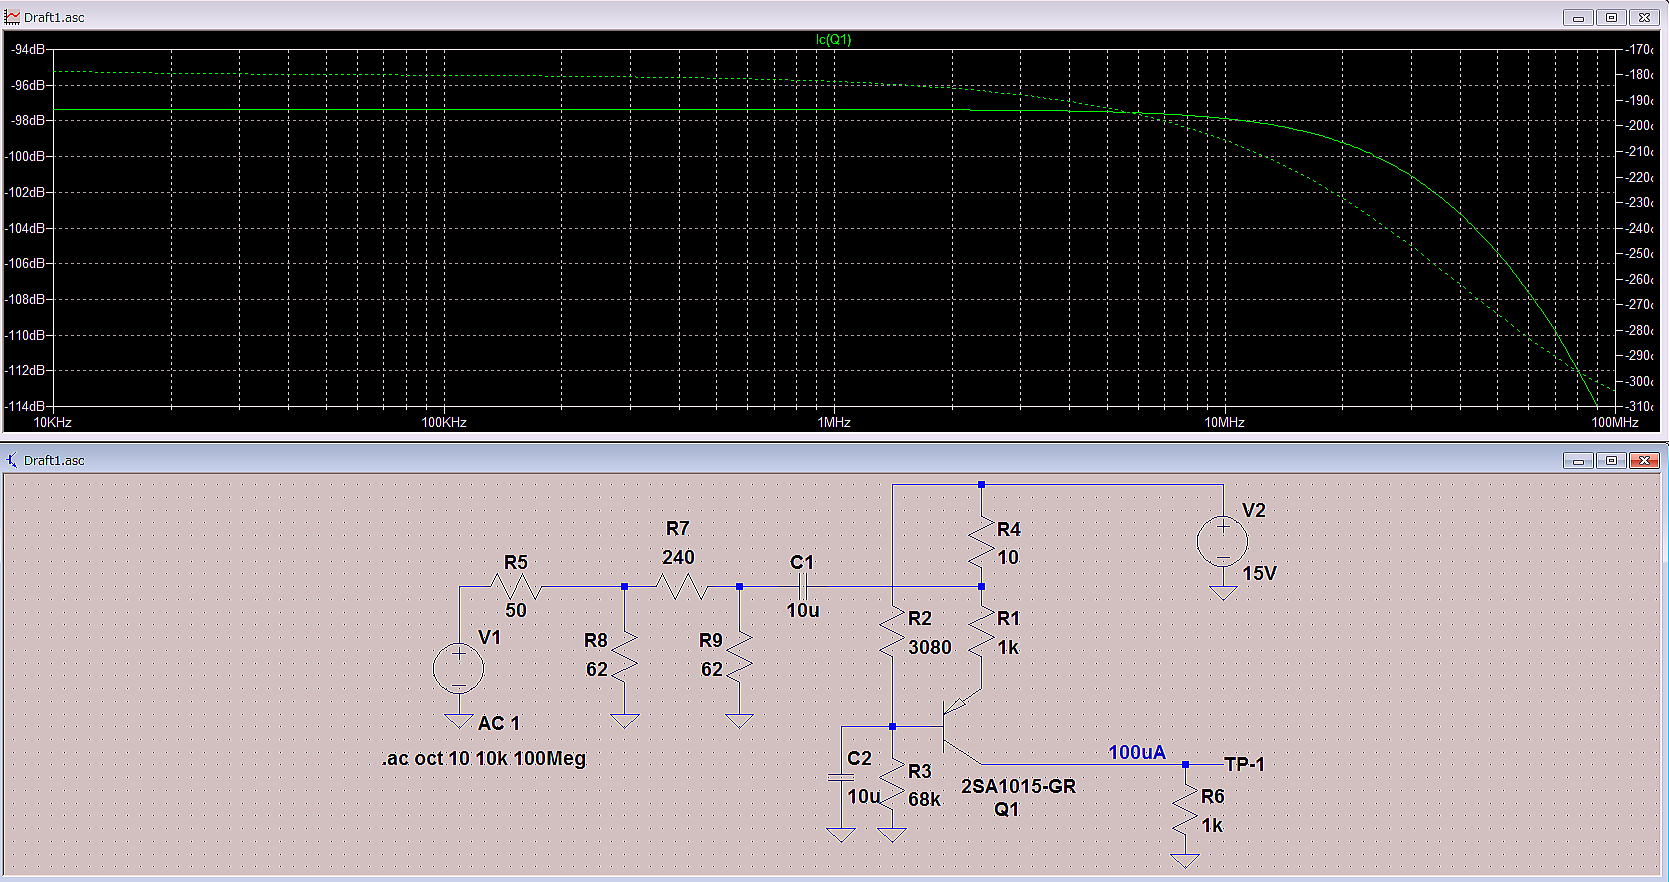The image size is (1669, 882).
Task: Click the schematic icon in the lower window title bar
Action: point(12,460)
